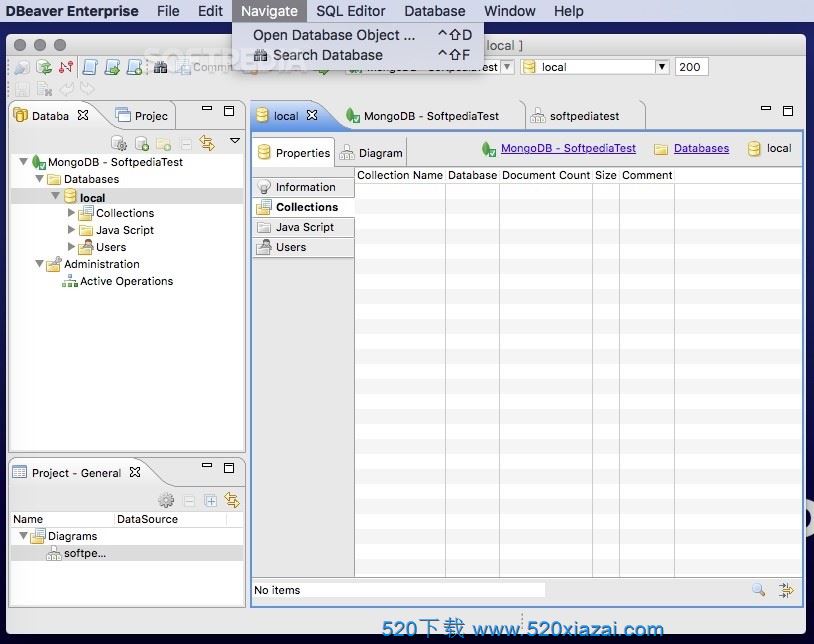Viewport: 814px width, 644px height.
Task: Select Information in properties side list
Action: click(x=304, y=187)
